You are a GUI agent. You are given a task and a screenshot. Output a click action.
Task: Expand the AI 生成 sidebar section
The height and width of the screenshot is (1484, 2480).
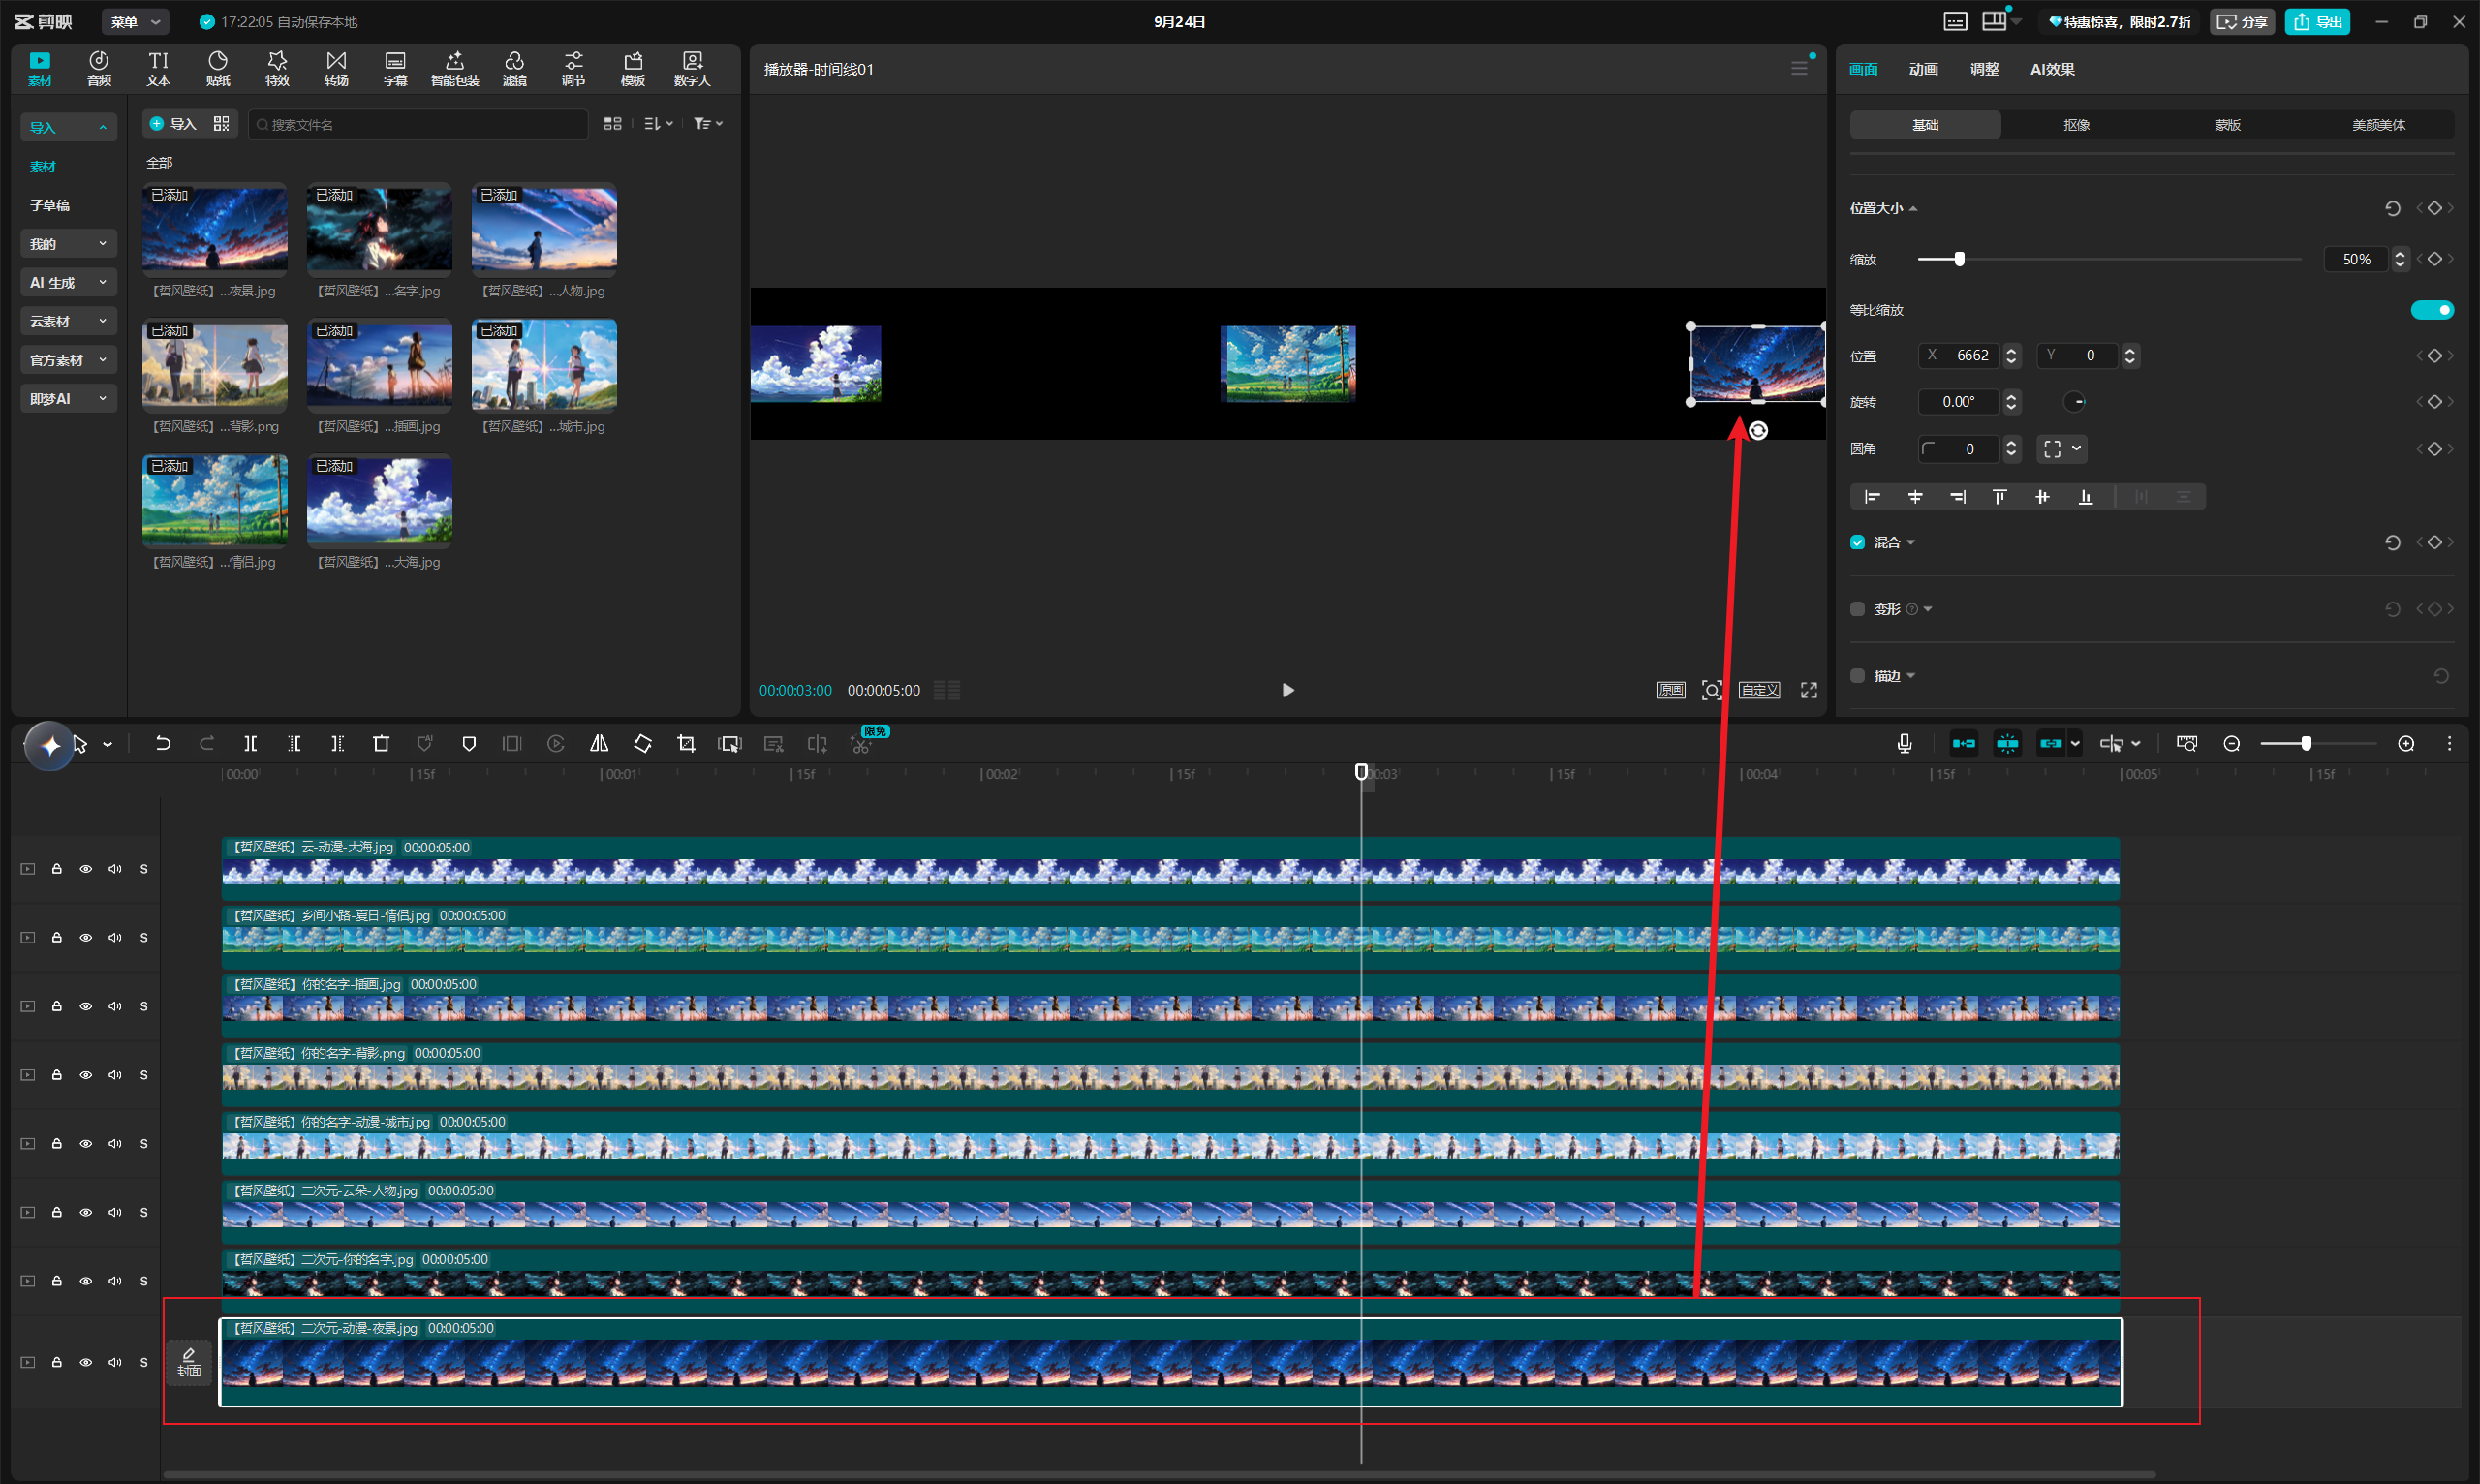tap(68, 283)
